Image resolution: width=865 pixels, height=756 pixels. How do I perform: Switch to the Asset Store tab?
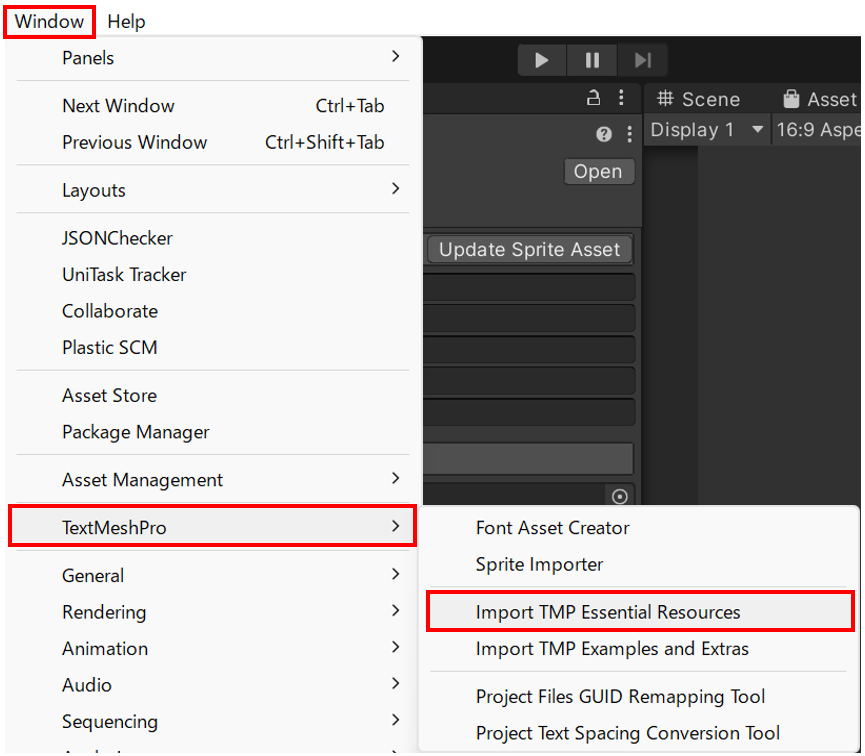click(x=821, y=99)
